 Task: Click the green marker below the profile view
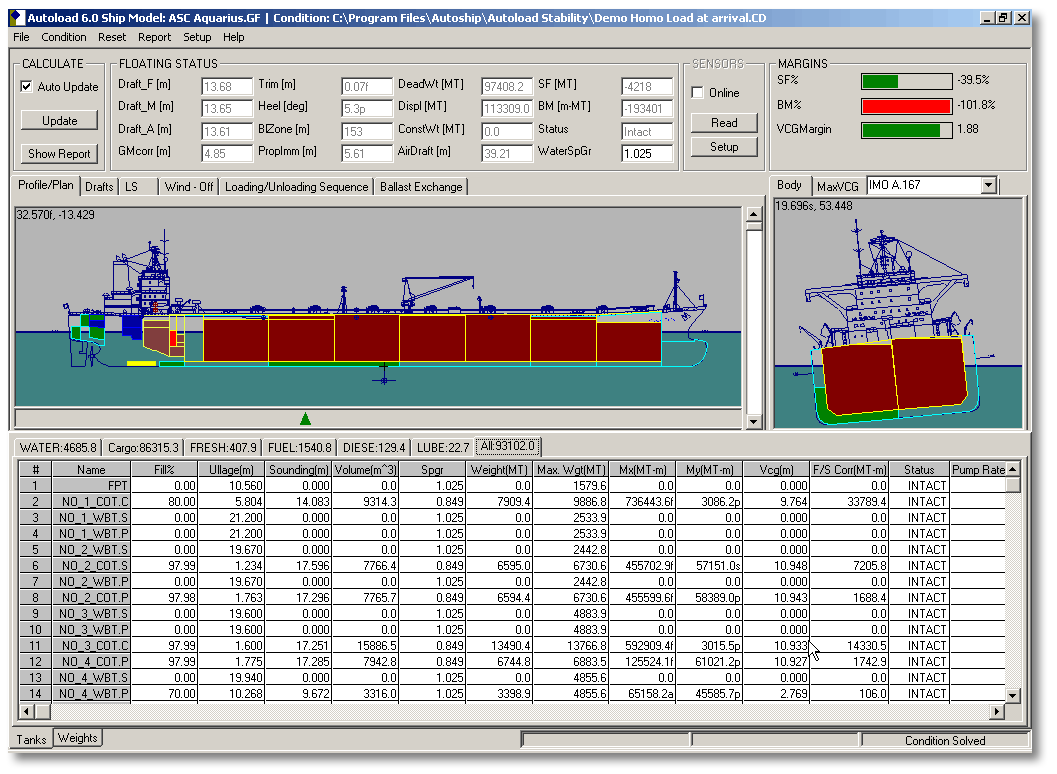click(x=306, y=418)
